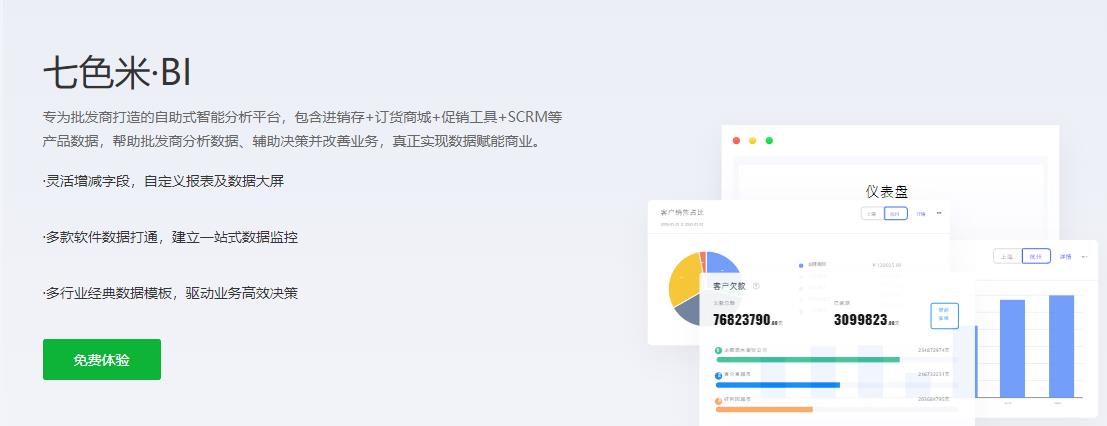Select 上年 toggle on the bar chart card

point(1007,256)
